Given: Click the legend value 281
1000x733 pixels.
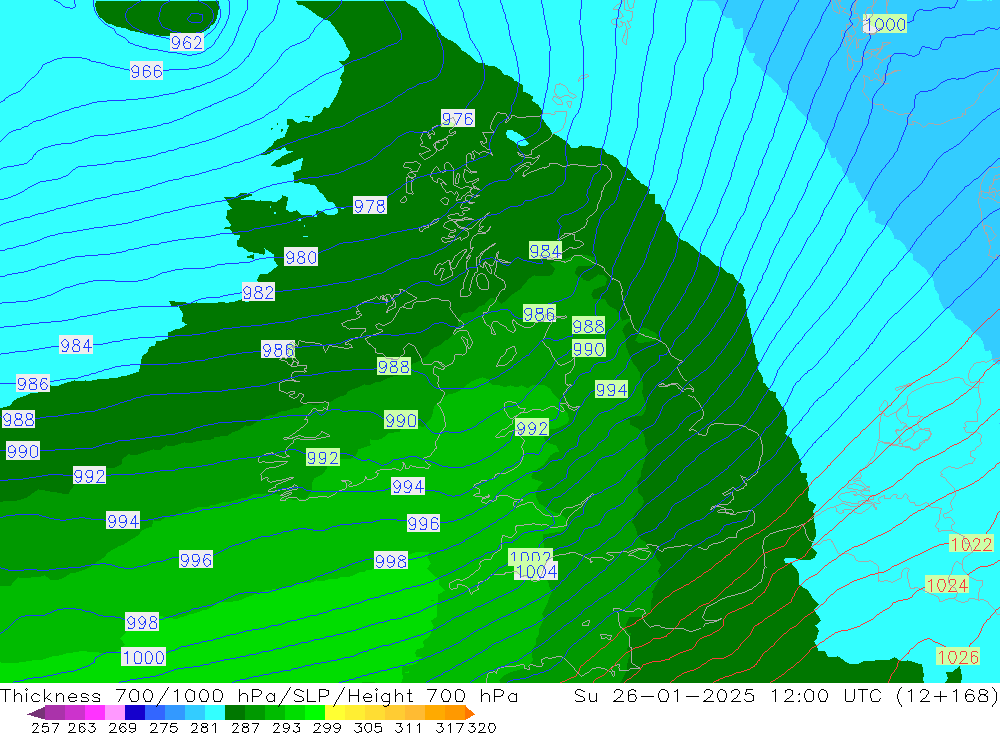Looking at the screenshot, I should click(x=204, y=727).
